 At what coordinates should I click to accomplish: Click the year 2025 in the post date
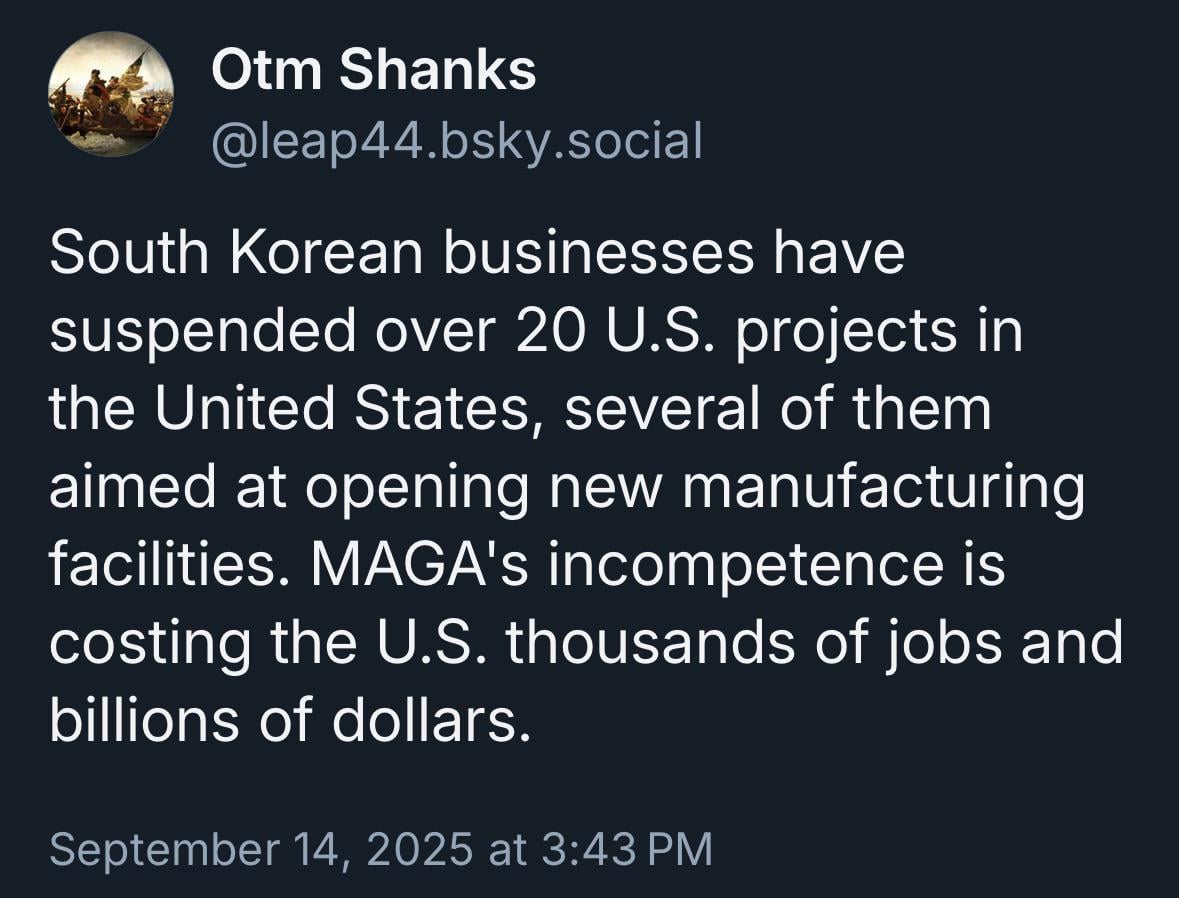[x=420, y=848]
